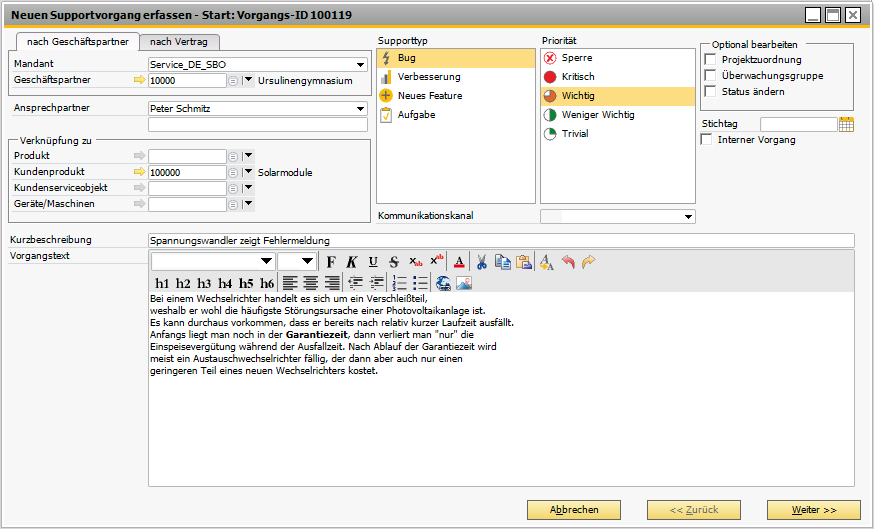Viewport: 874px width, 529px height.
Task: Click the undo arrow in editor toolbar
Action: [568, 262]
